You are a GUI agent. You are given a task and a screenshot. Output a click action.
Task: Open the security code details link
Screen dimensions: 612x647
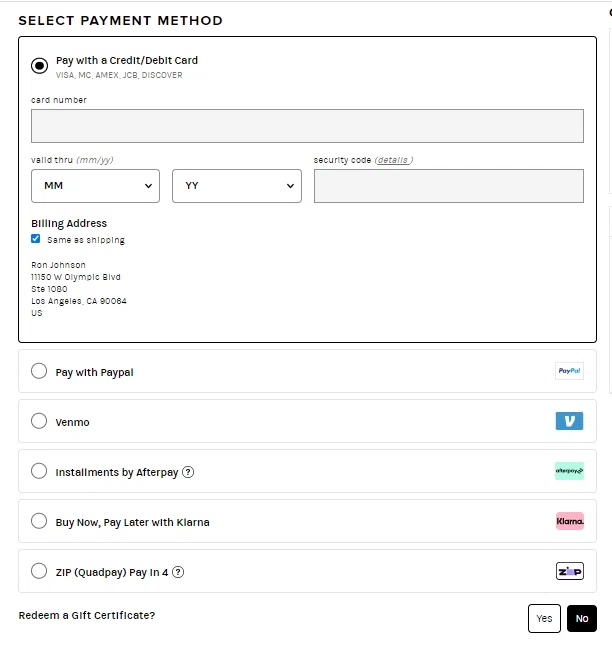(x=394, y=160)
